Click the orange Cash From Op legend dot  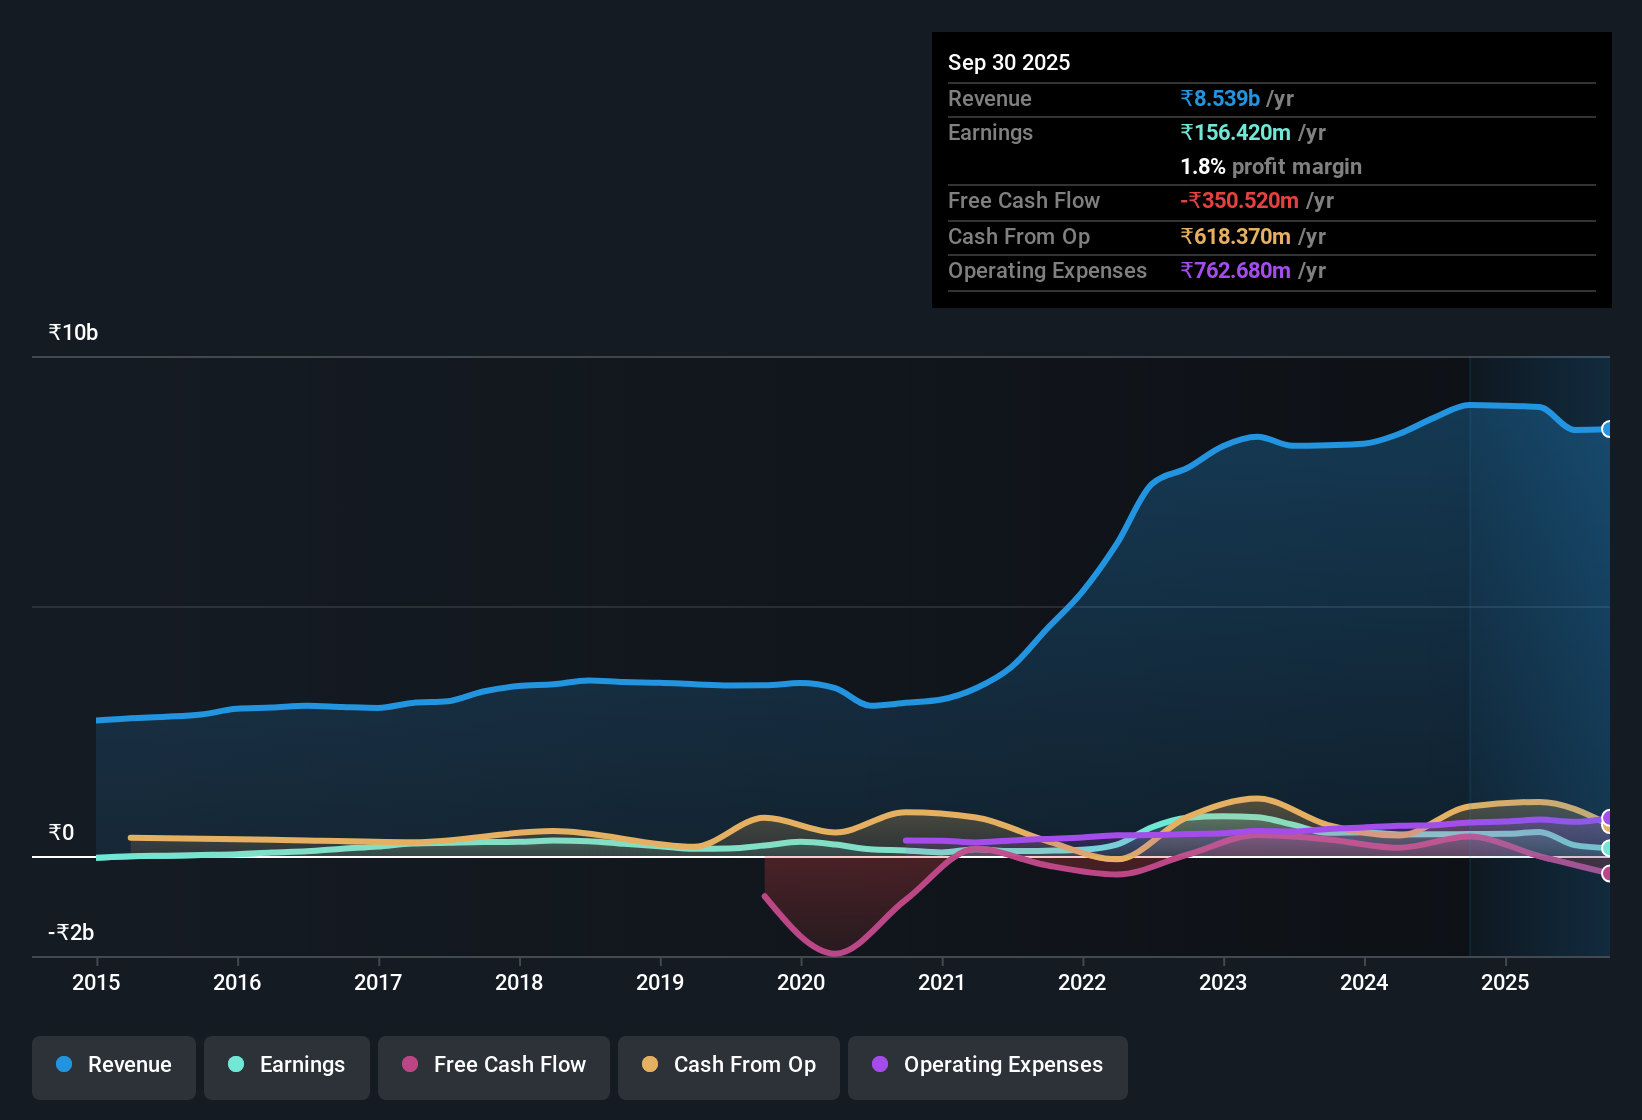coord(650,1065)
